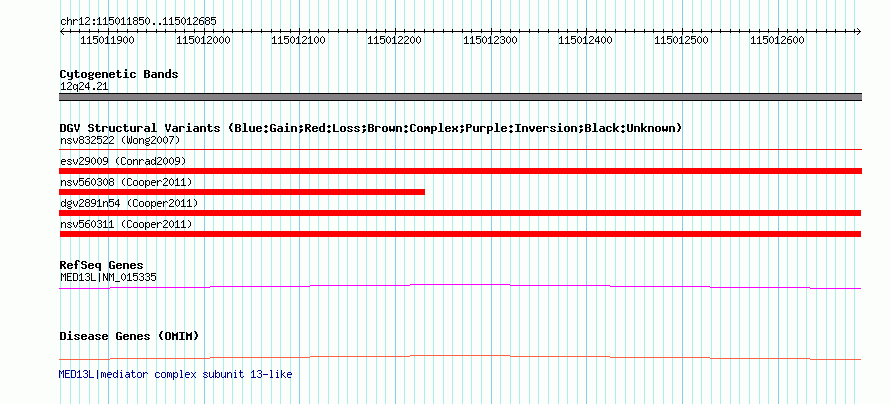The height and width of the screenshot is (404, 890).
Task: Click the dgv2891n54 (Cooper2011) label
Action: click(x=129, y=203)
